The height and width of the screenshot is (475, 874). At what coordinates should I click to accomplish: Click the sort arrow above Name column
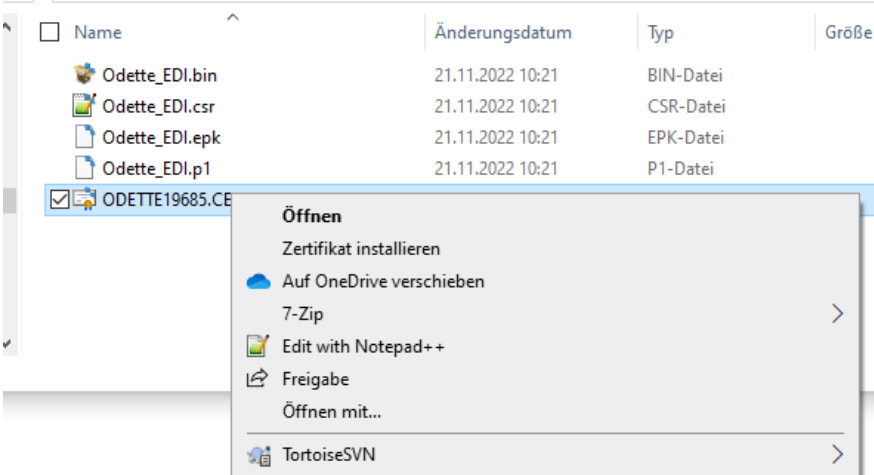(233, 17)
